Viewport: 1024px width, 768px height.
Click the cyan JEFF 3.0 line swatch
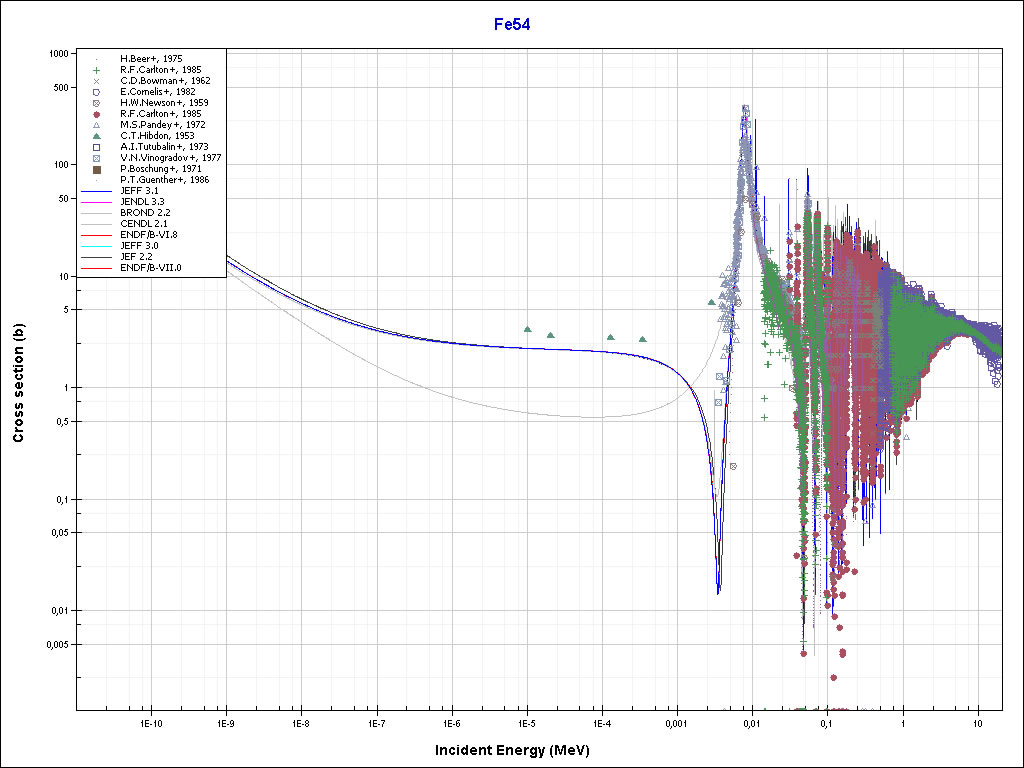click(x=97, y=246)
